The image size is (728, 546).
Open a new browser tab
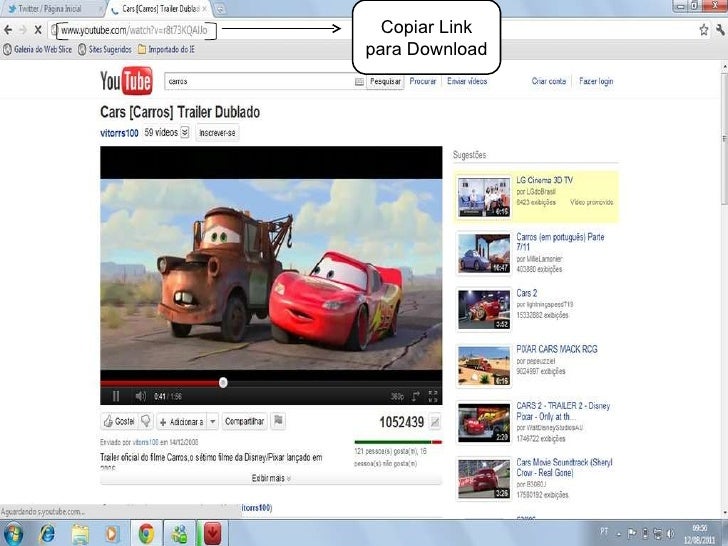click(x=221, y=9)
